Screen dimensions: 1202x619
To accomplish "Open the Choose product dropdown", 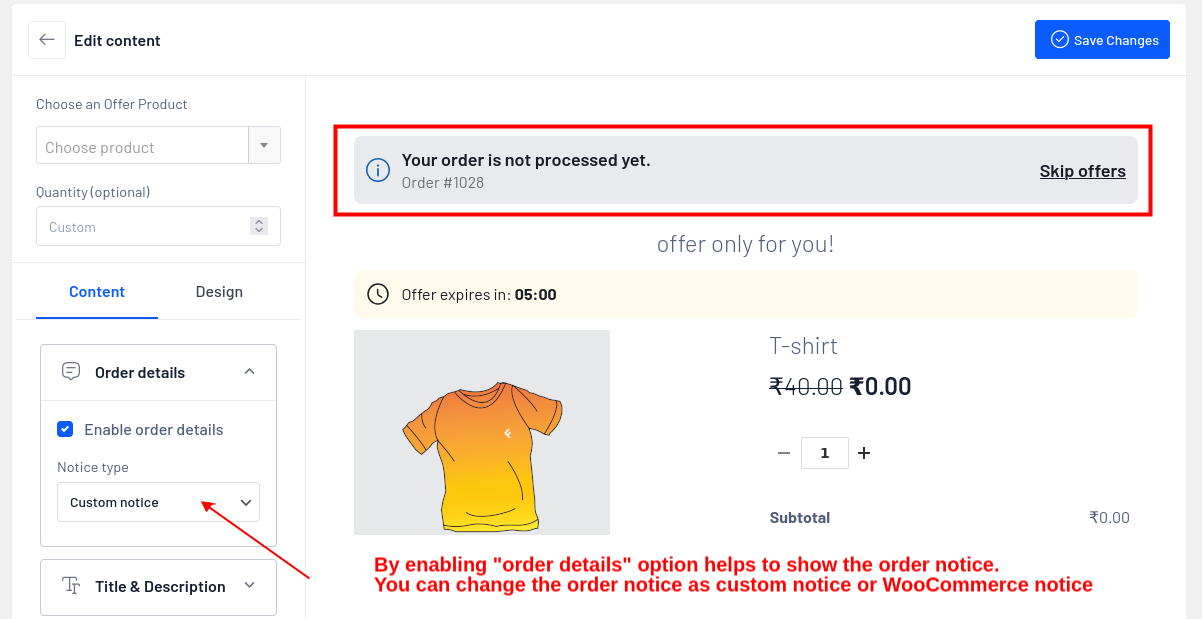I will coord(264,146).
